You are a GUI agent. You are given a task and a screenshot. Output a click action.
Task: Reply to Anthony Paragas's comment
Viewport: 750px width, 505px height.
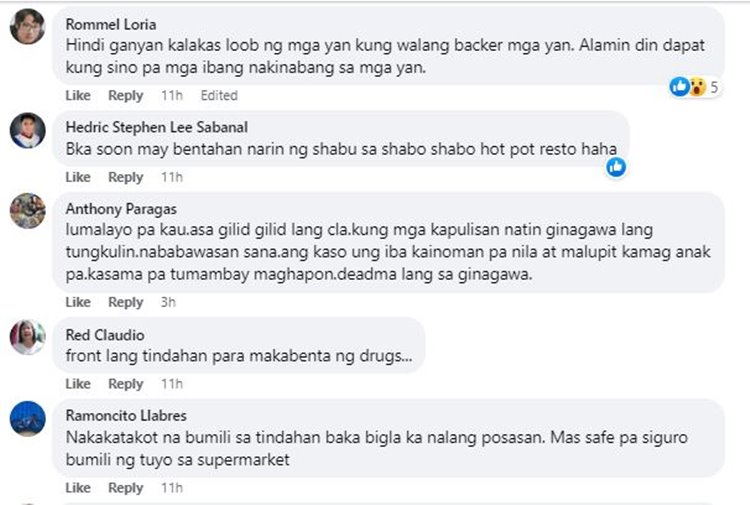point(126,302)
